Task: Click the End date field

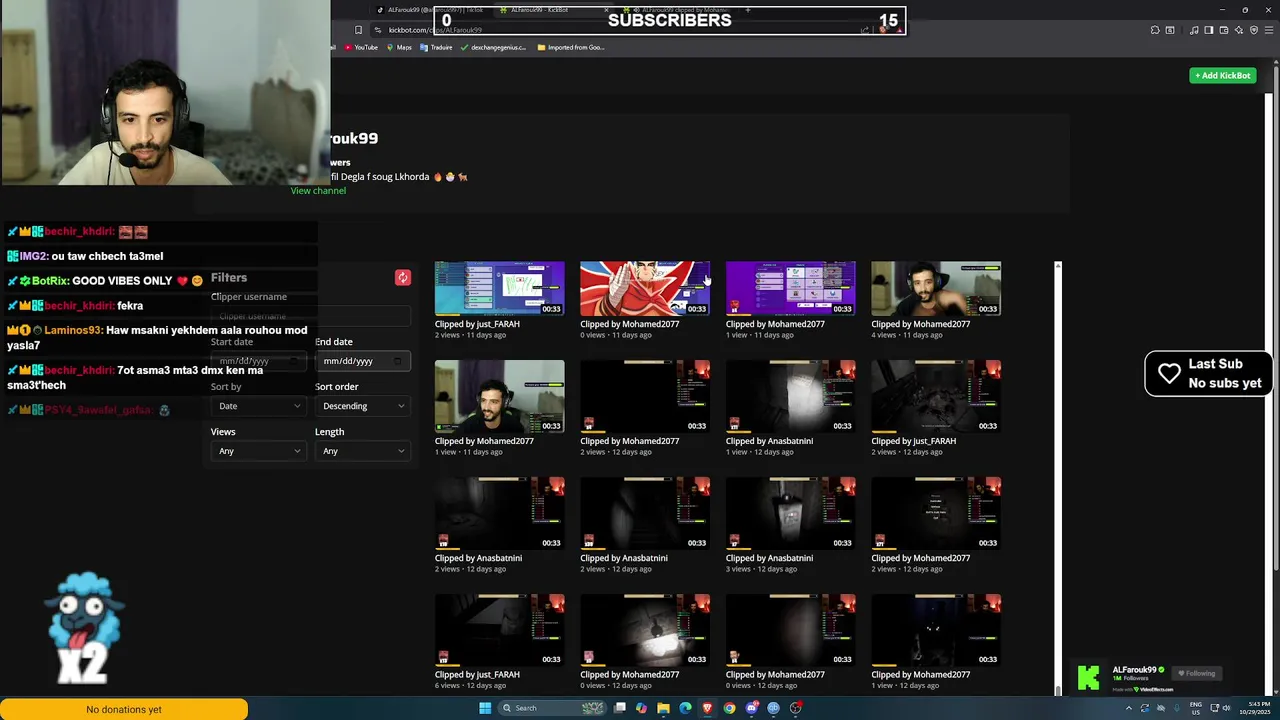Action: pyautogui.click(x=363, y=361)
